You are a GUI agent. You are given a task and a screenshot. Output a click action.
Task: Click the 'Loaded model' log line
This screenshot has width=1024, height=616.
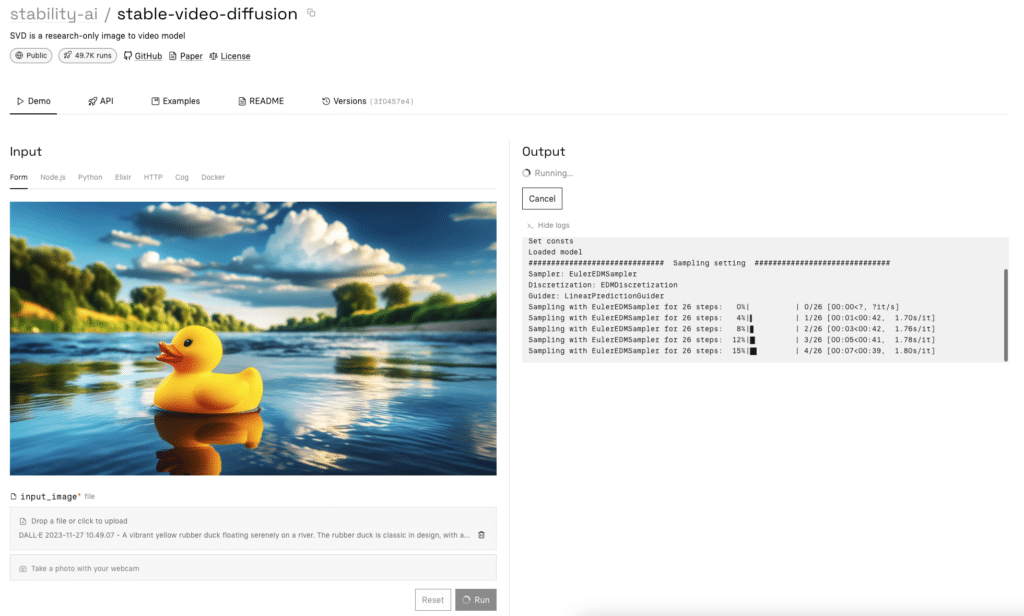pyautogui.click(x=555, y=252)
